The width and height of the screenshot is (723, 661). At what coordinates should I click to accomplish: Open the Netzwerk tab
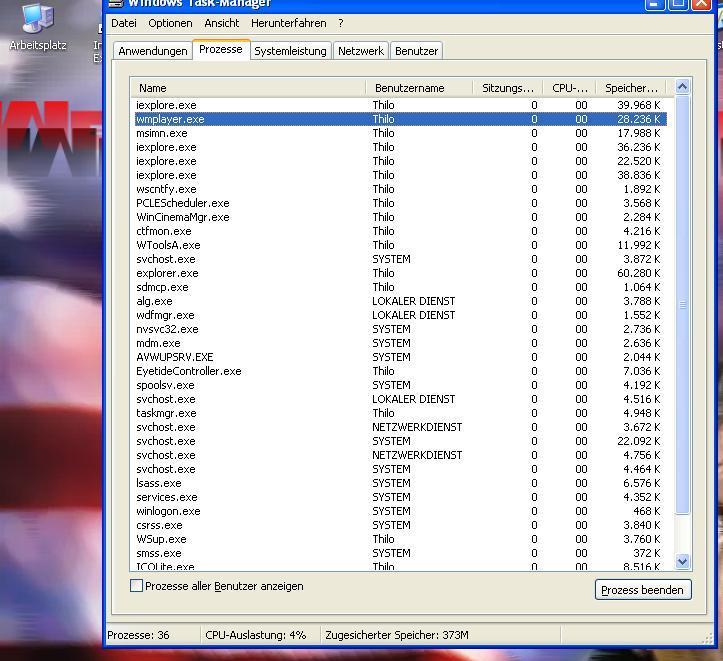click(x=361, y=51)
